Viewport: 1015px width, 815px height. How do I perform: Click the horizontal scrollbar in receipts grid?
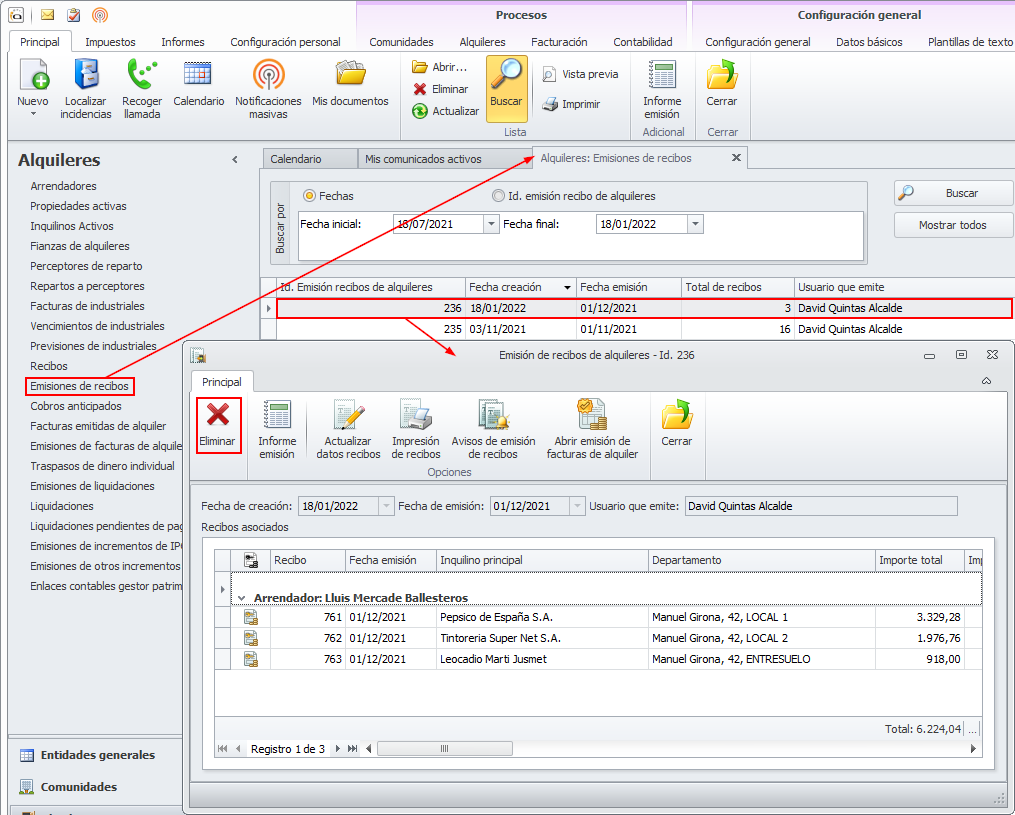click(x=444, y=749)
